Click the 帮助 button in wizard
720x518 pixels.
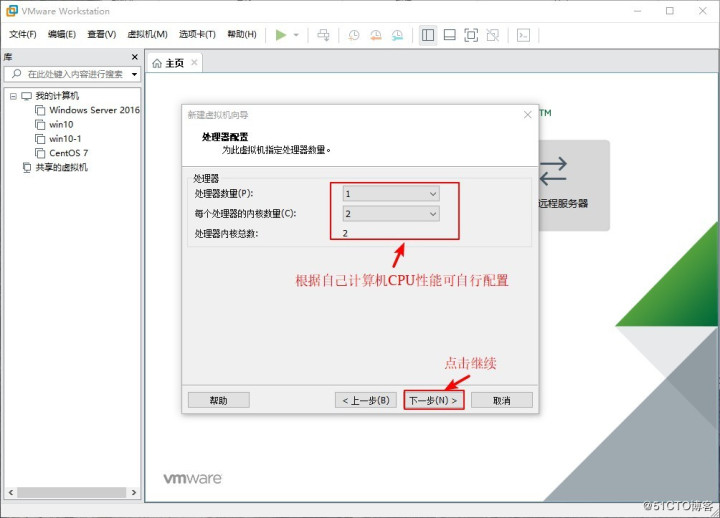(x=219, y=400)
